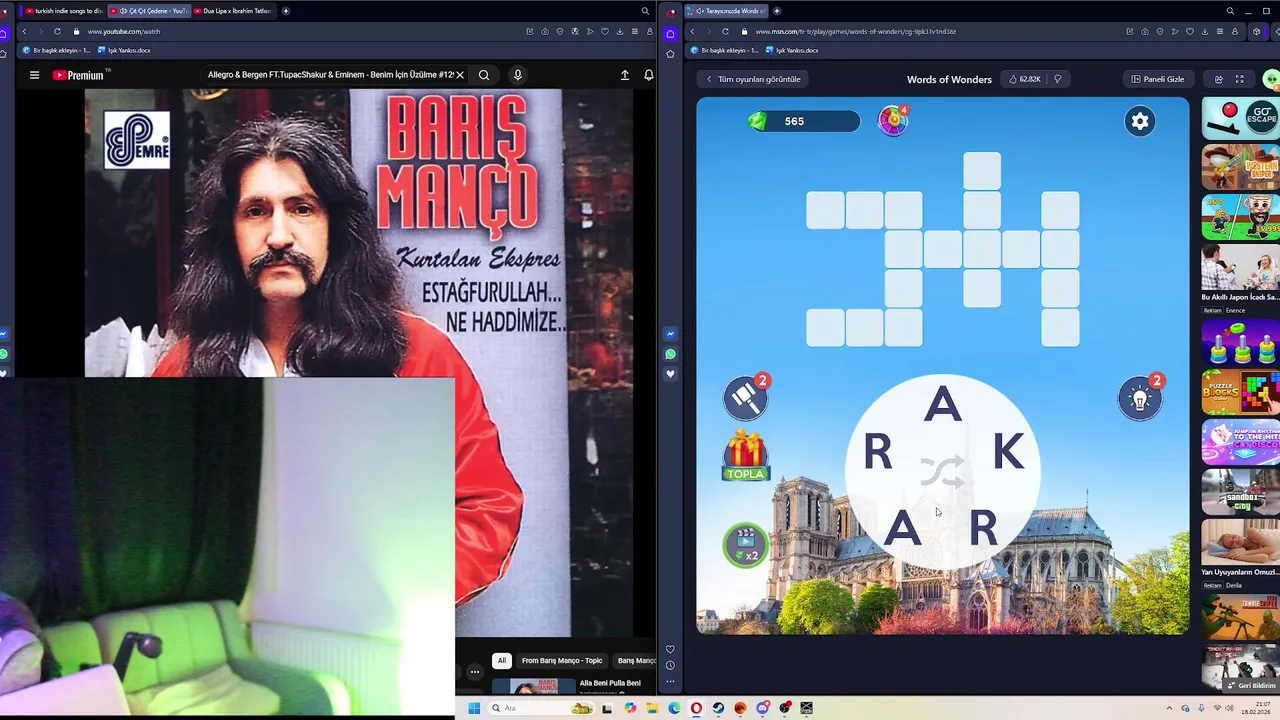Select letter K in the letter wheel

tap(1008, 453)
